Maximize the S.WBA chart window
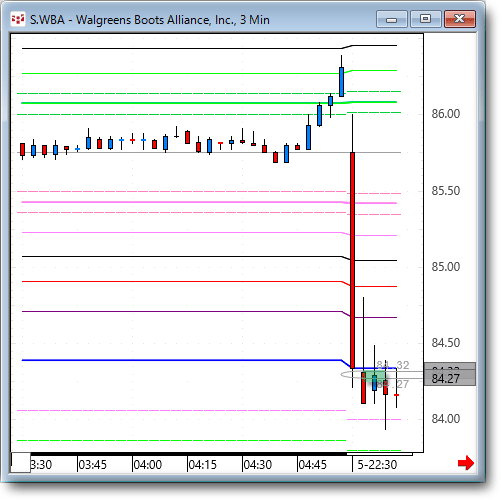 (425, 19)
